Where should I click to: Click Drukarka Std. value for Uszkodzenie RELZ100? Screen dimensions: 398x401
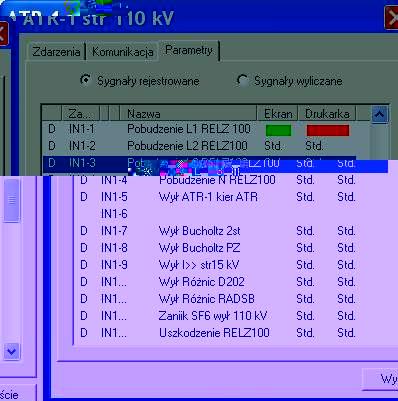pos(346,333)
